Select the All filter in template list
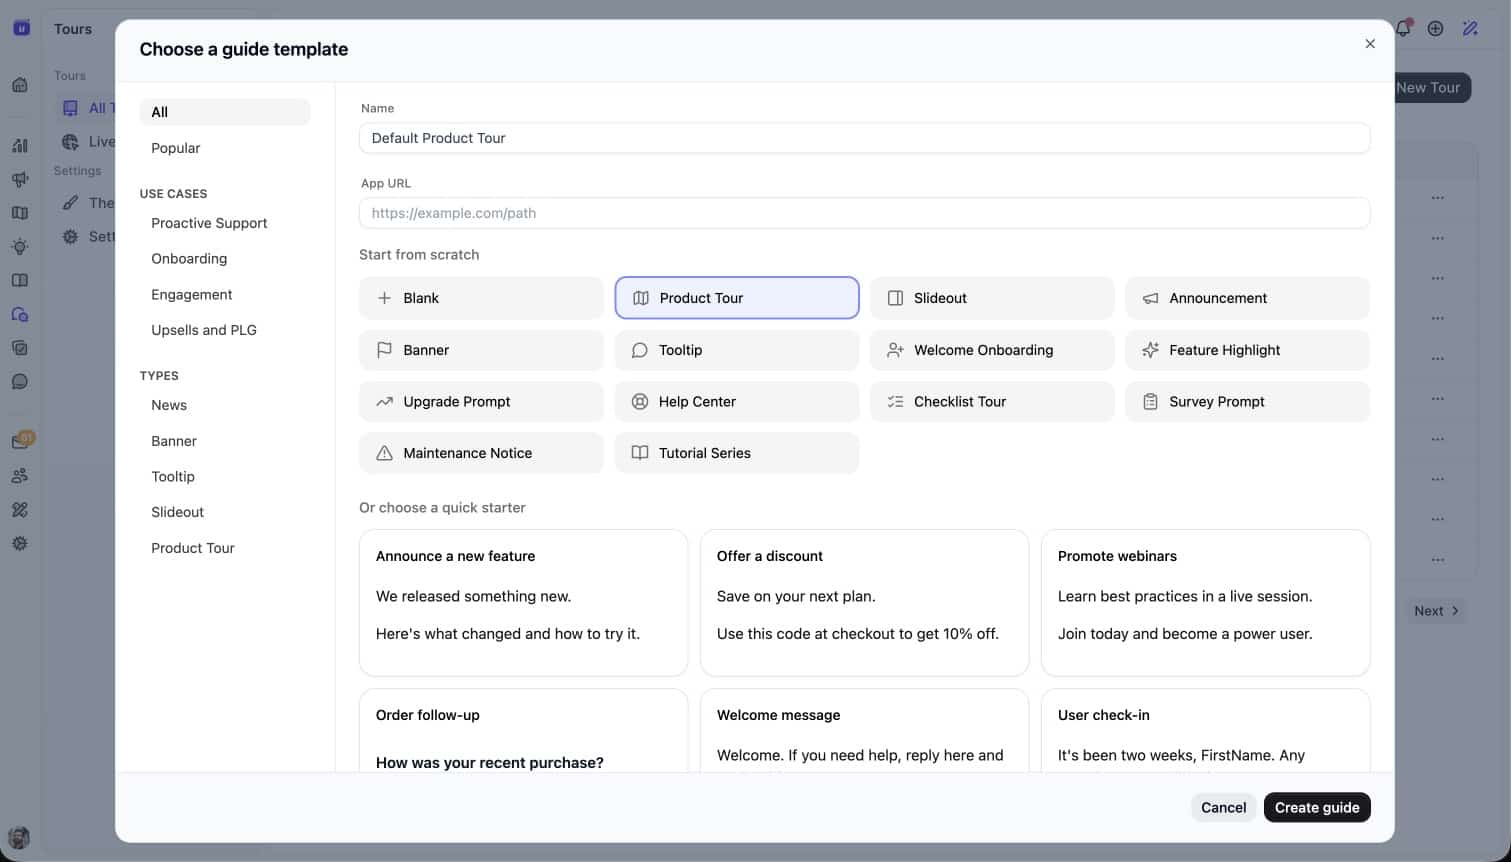Screen dimensions: 1511x862 pyautogui.click(x=224, y=111)
